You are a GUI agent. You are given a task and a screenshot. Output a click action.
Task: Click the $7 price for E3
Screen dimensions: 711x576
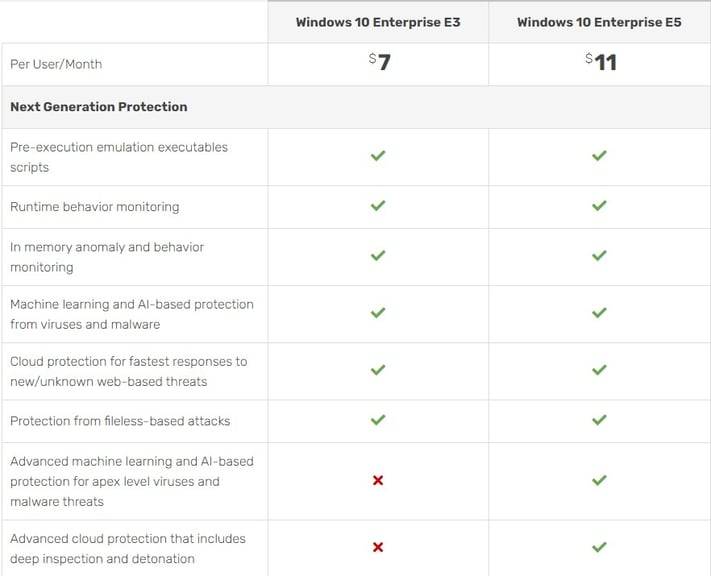pyautogui.click(x=379, y=63)
